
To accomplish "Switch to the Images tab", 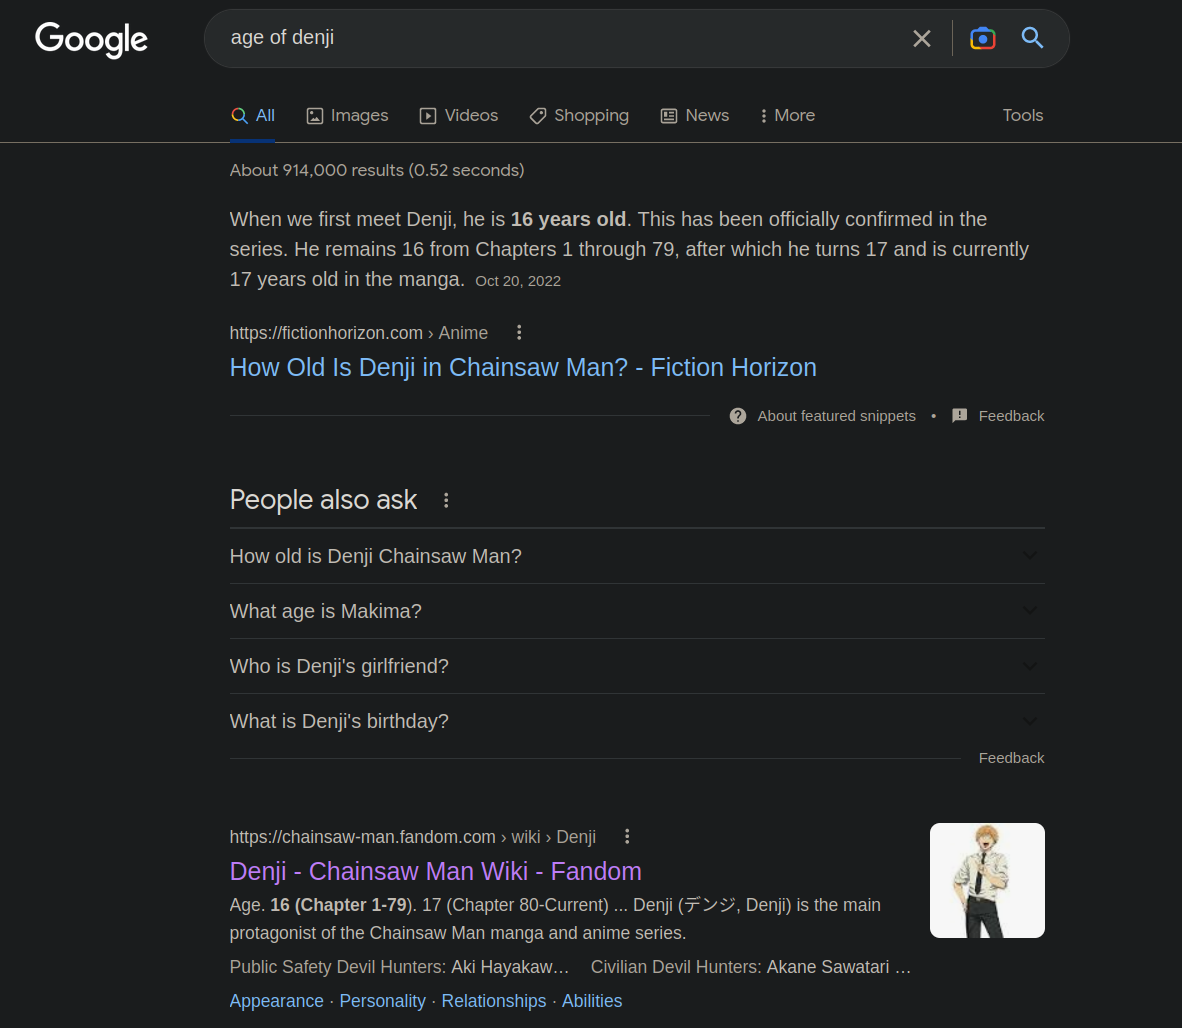I will (x=347, y=116).
